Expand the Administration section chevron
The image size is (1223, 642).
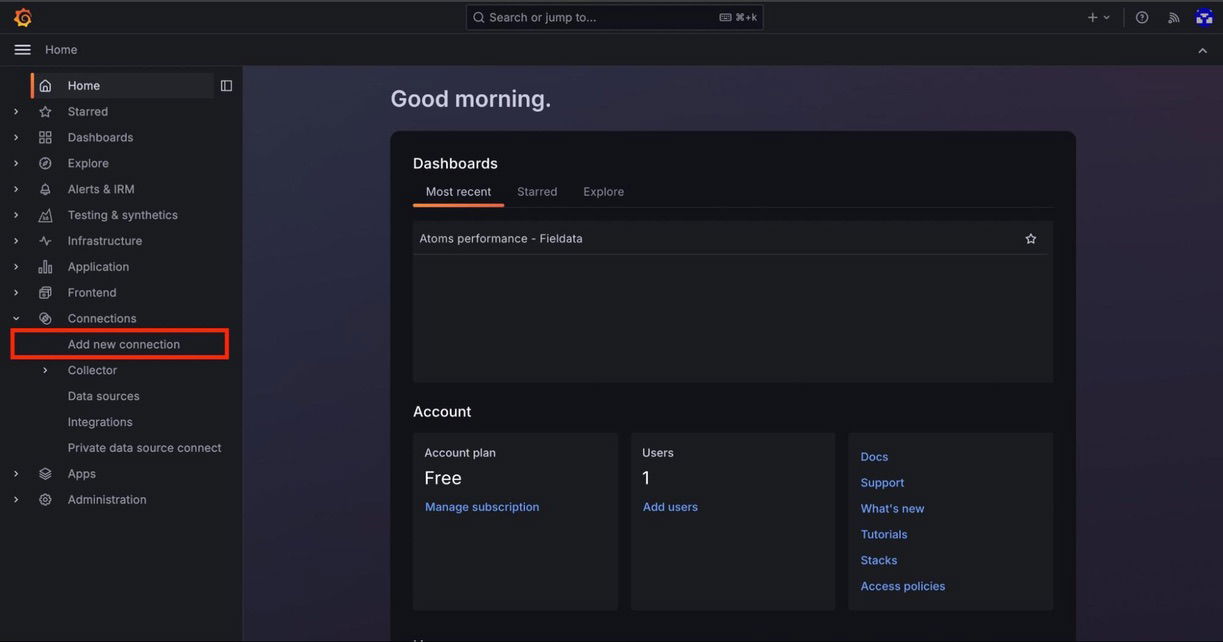pyautogui.click(x=16, y=500)
